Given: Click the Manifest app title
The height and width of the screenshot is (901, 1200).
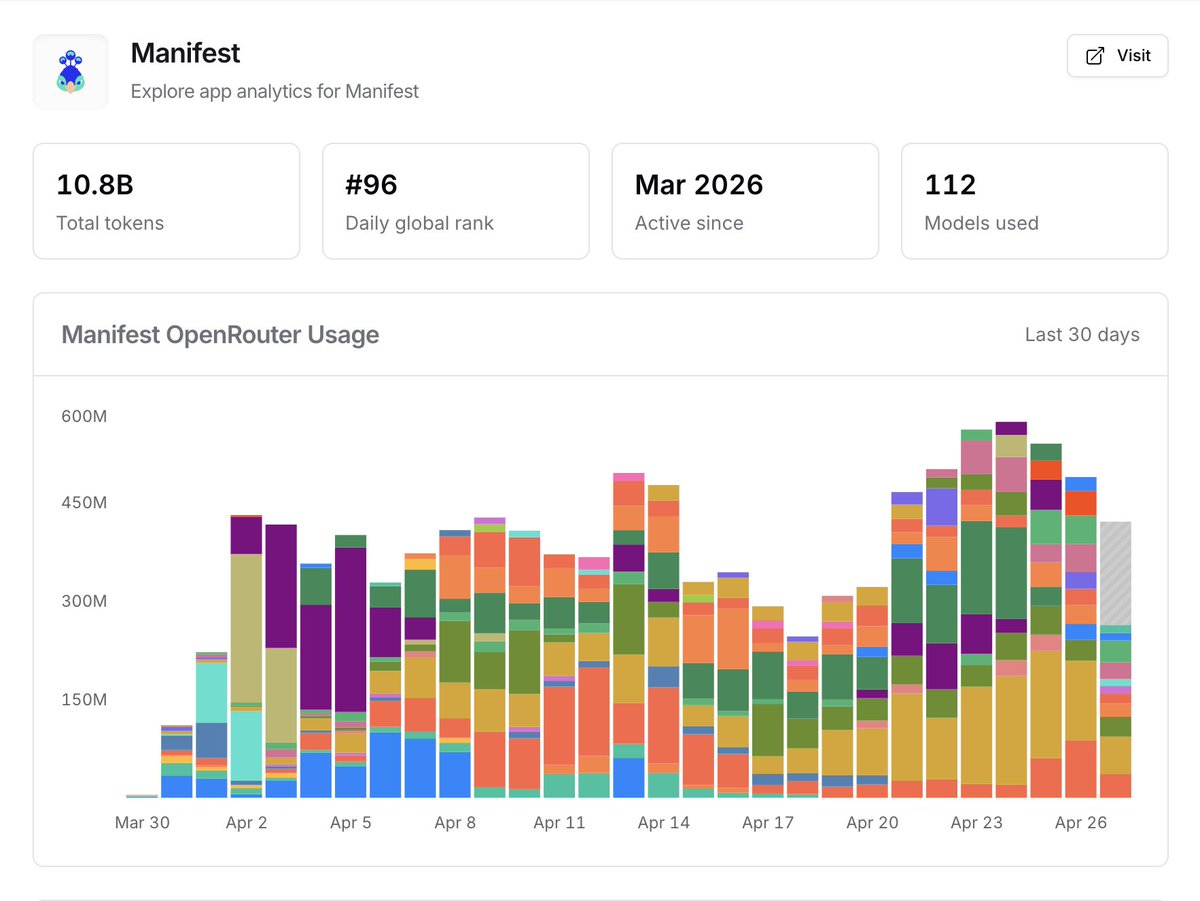Looking at the screenshot, I should [186, 53].
